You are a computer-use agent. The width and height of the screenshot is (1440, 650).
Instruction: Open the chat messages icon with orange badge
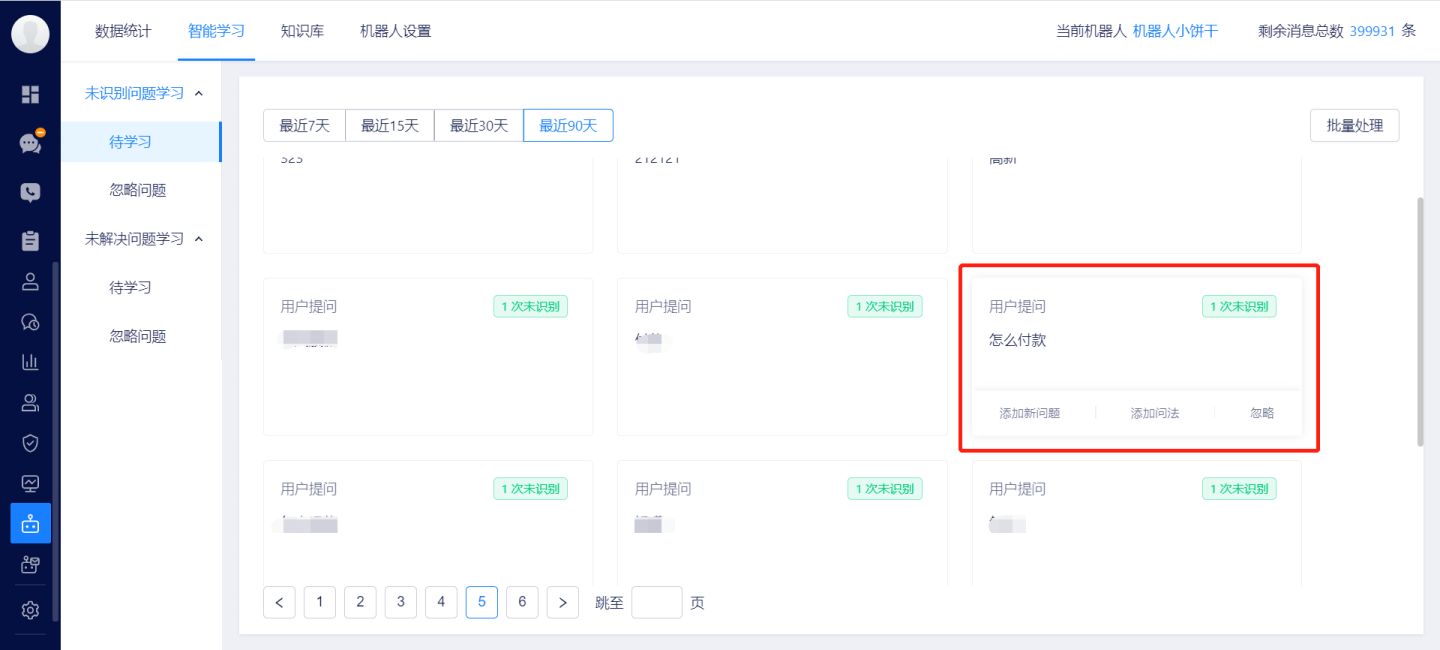pos(30,143)
